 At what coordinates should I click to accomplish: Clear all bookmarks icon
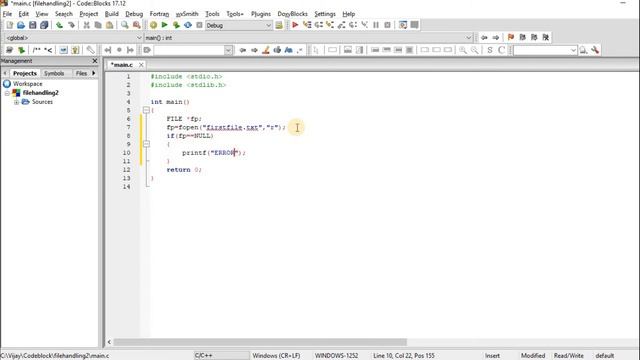(x=546, y=38)
